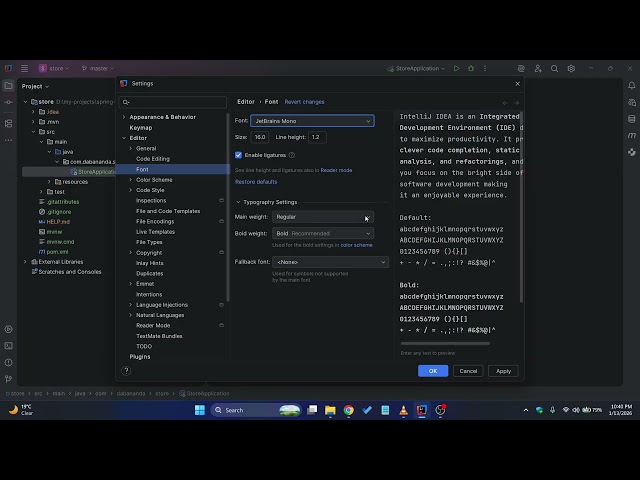Click the font Size field
640x480 pixels.
click(260, 137)
